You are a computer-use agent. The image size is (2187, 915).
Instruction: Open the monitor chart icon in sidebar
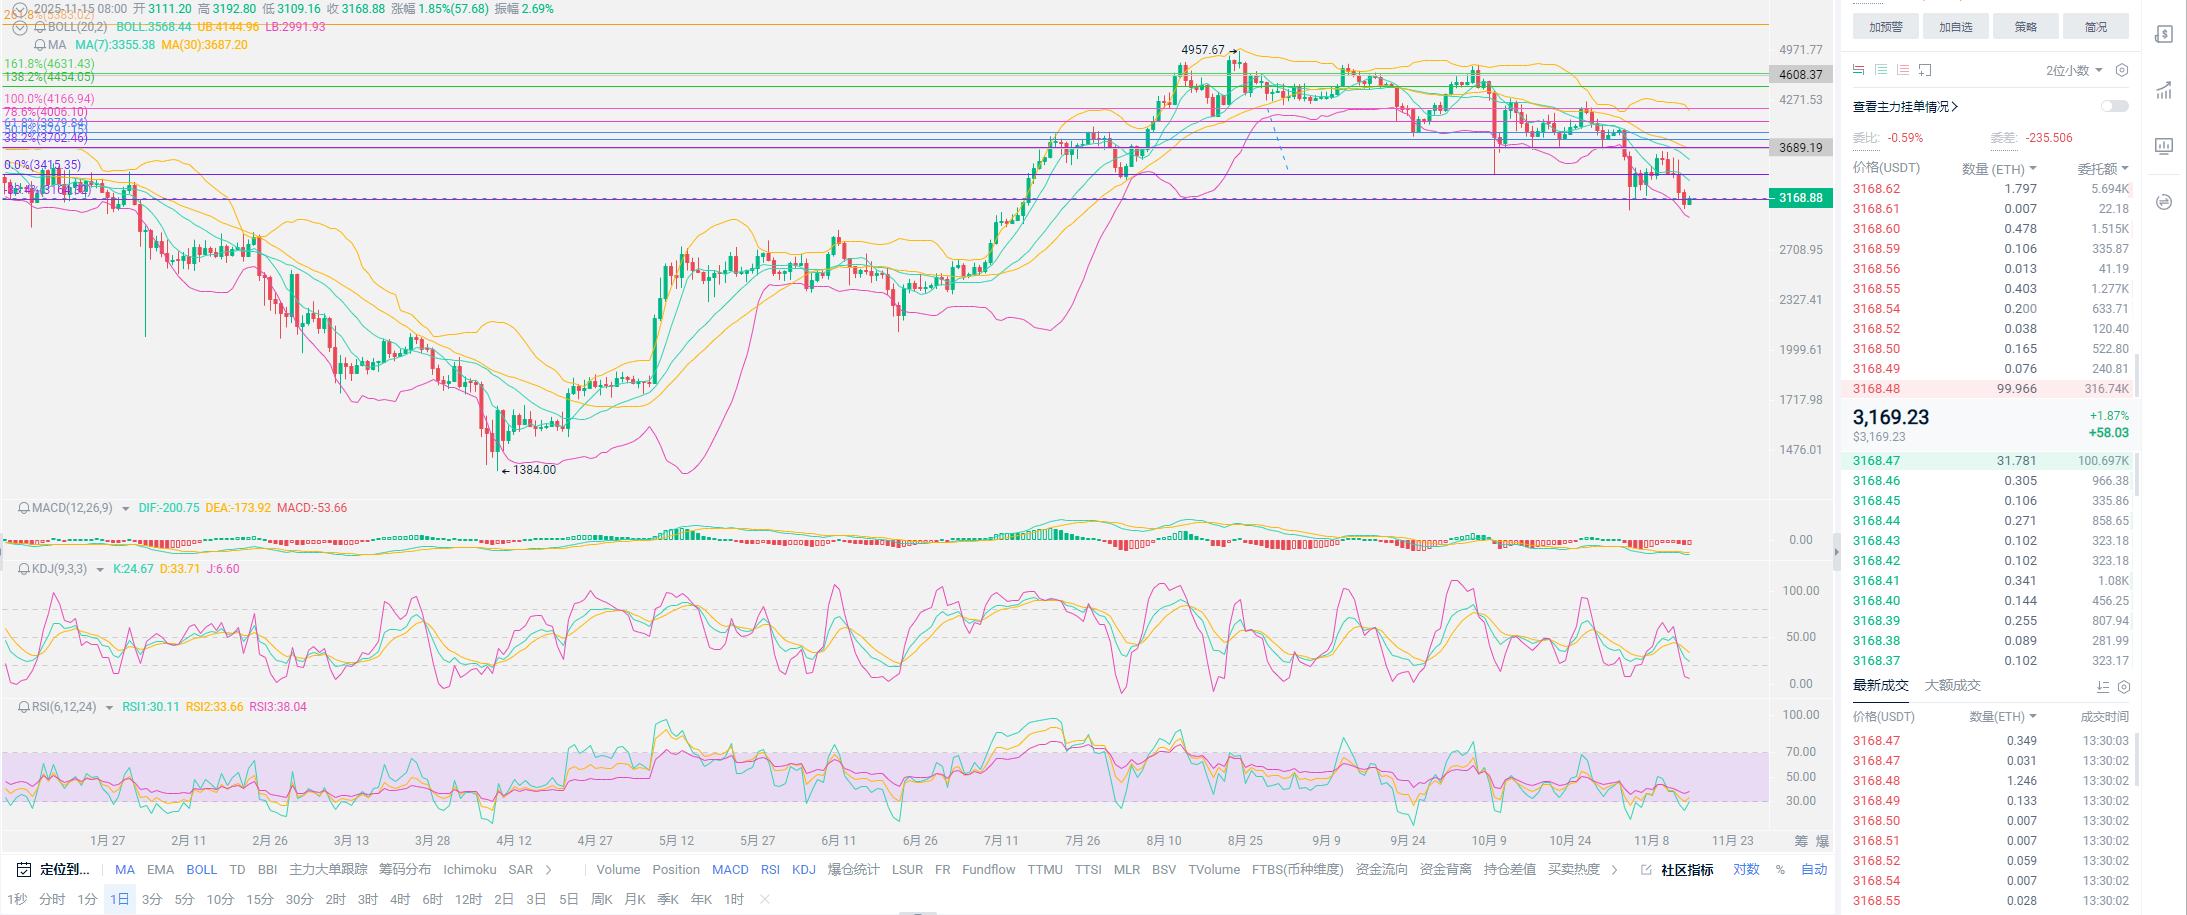pos(2164,146)
